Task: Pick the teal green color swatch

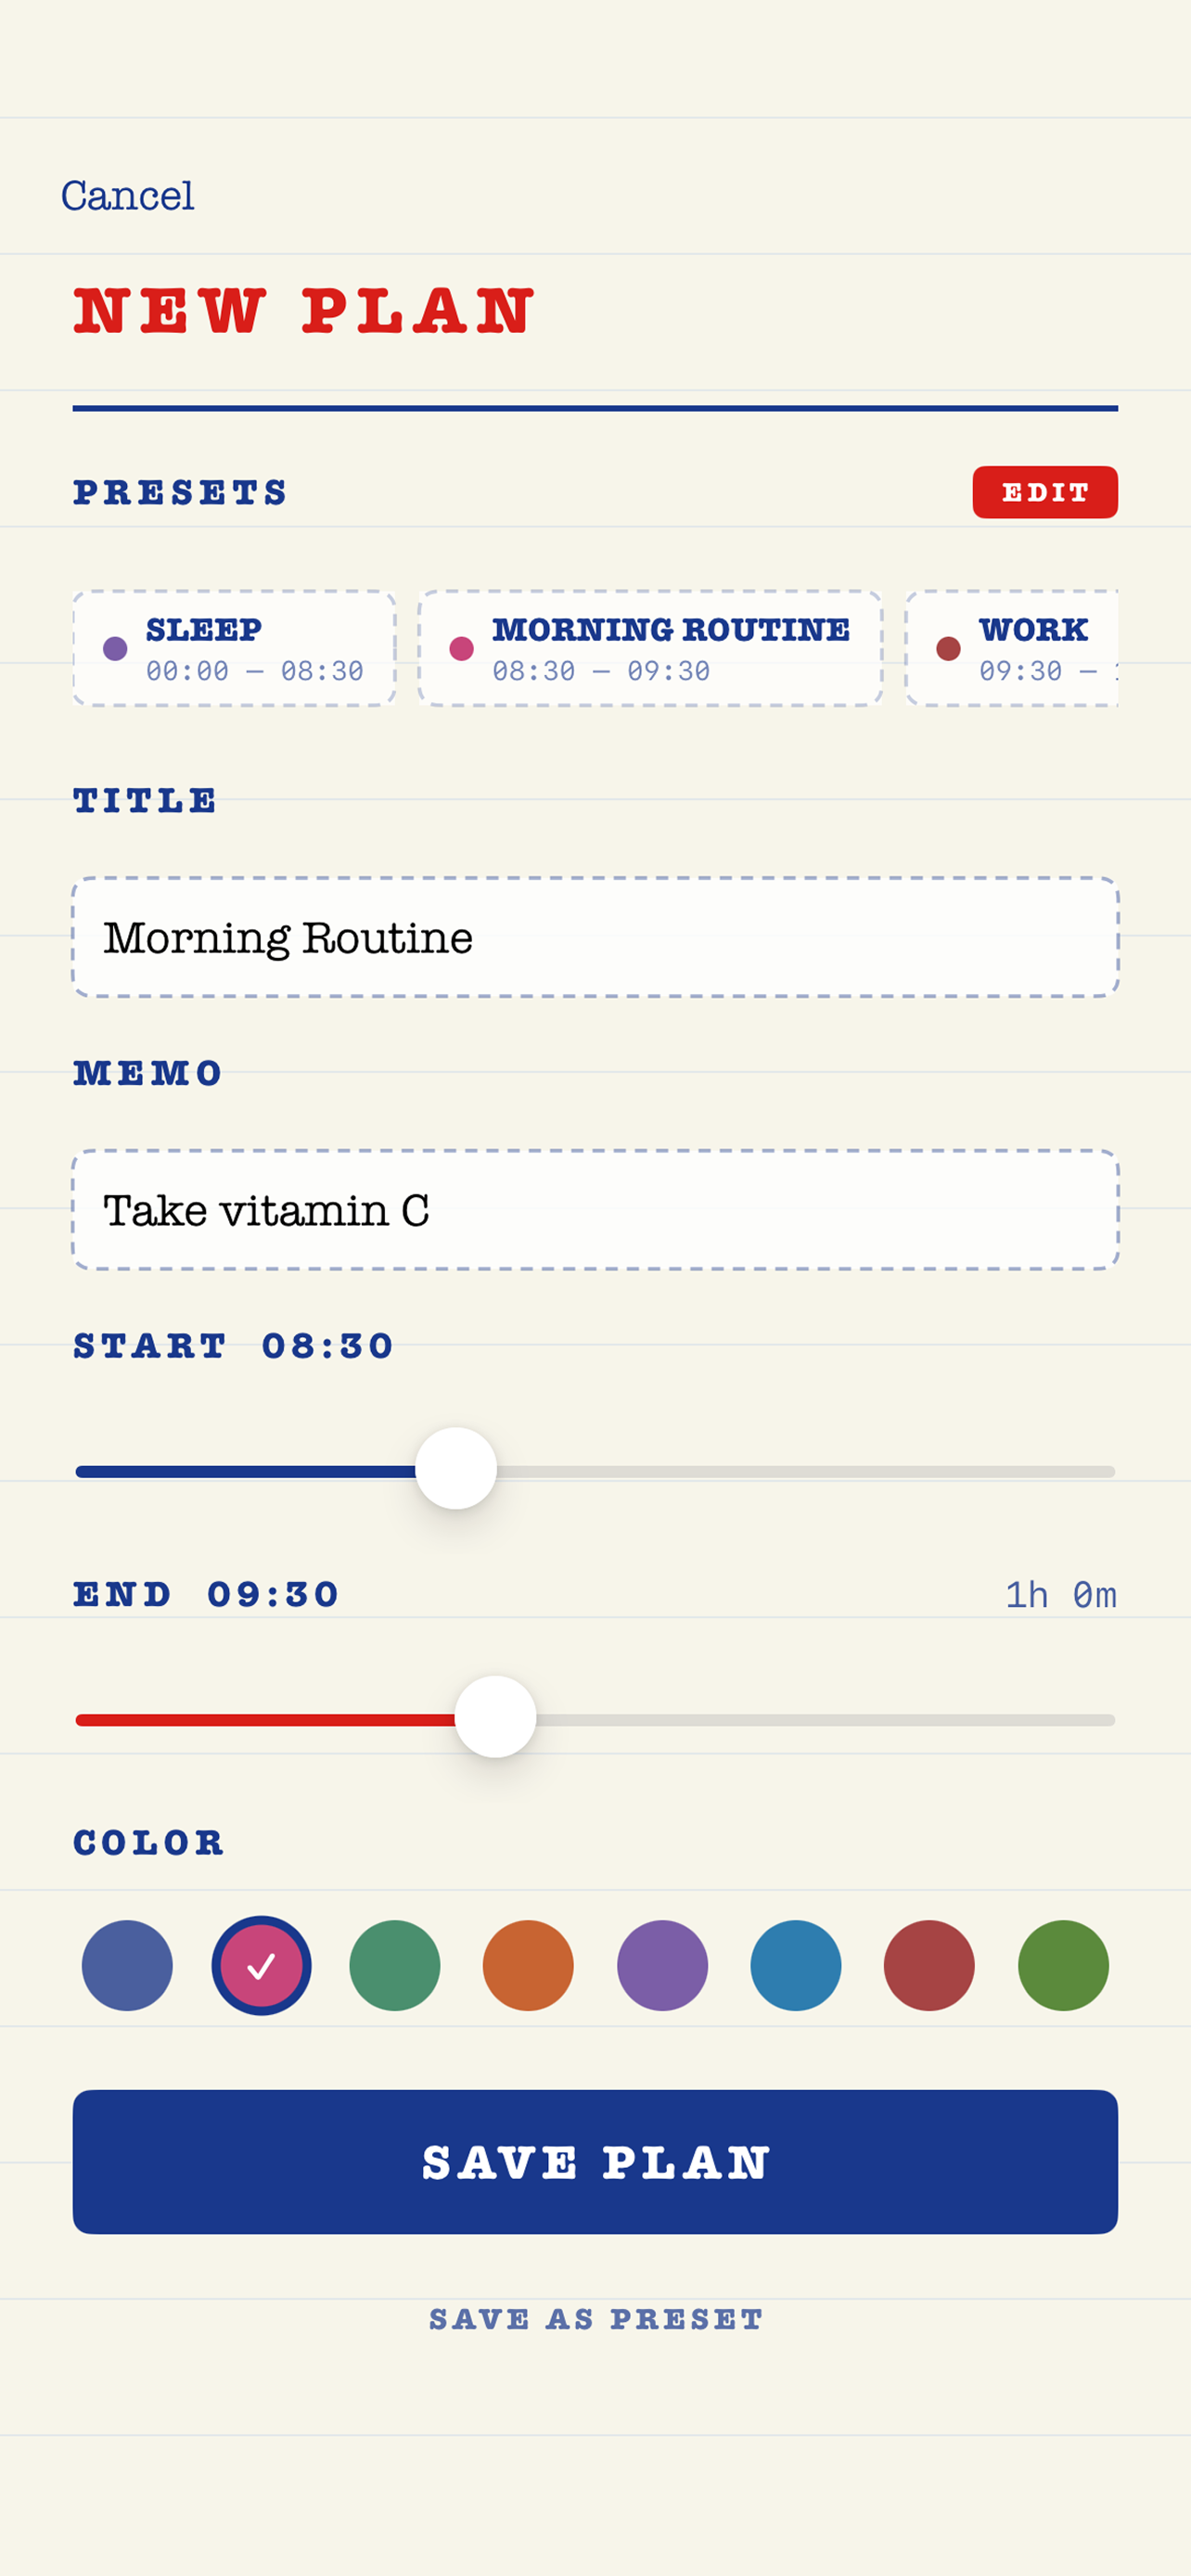Action: (x=395, y=1965)
